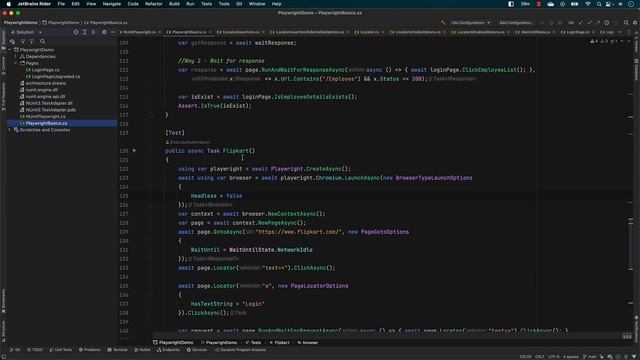Open Solution panel settings gear
This screenshot has width=640, height=360.
point(104,32)
